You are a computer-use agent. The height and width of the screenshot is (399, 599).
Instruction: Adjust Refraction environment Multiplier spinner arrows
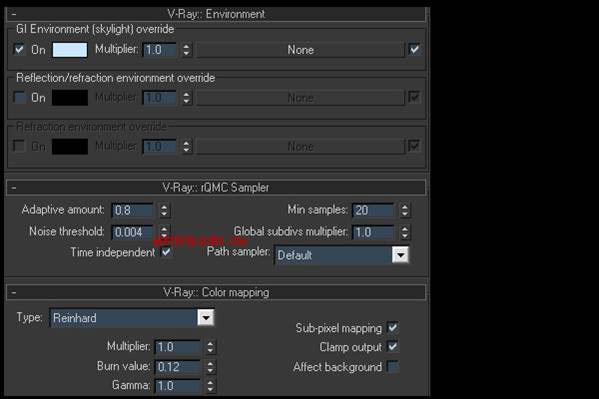click(x=186, y=146)
